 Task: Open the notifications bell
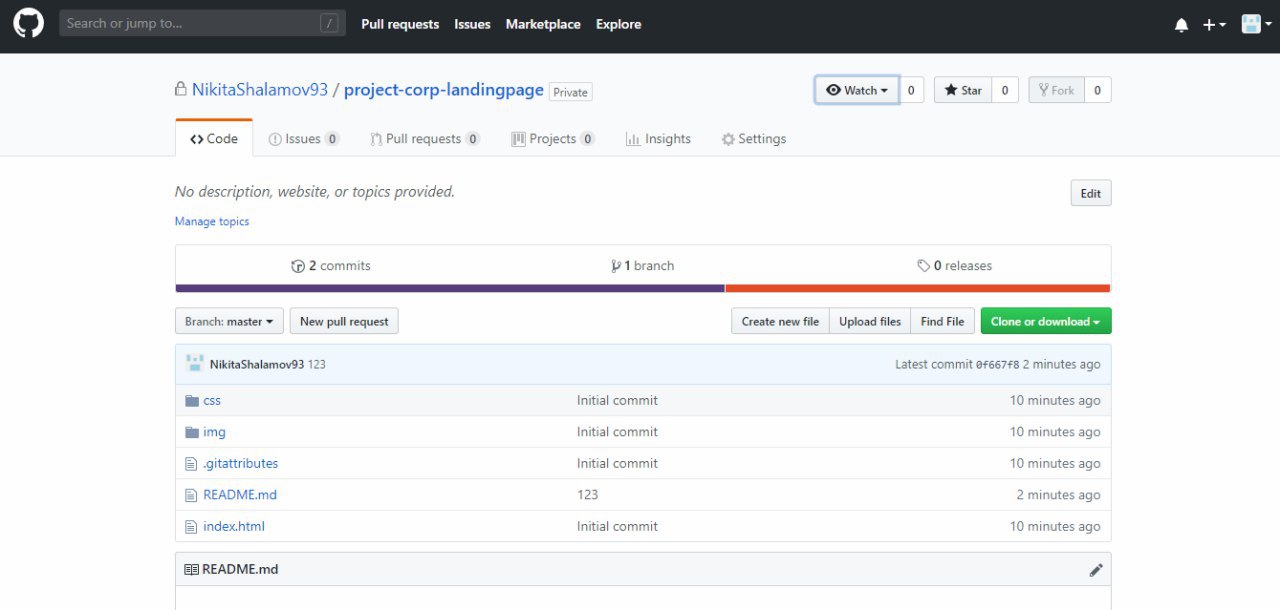(x=1181, y=25)
